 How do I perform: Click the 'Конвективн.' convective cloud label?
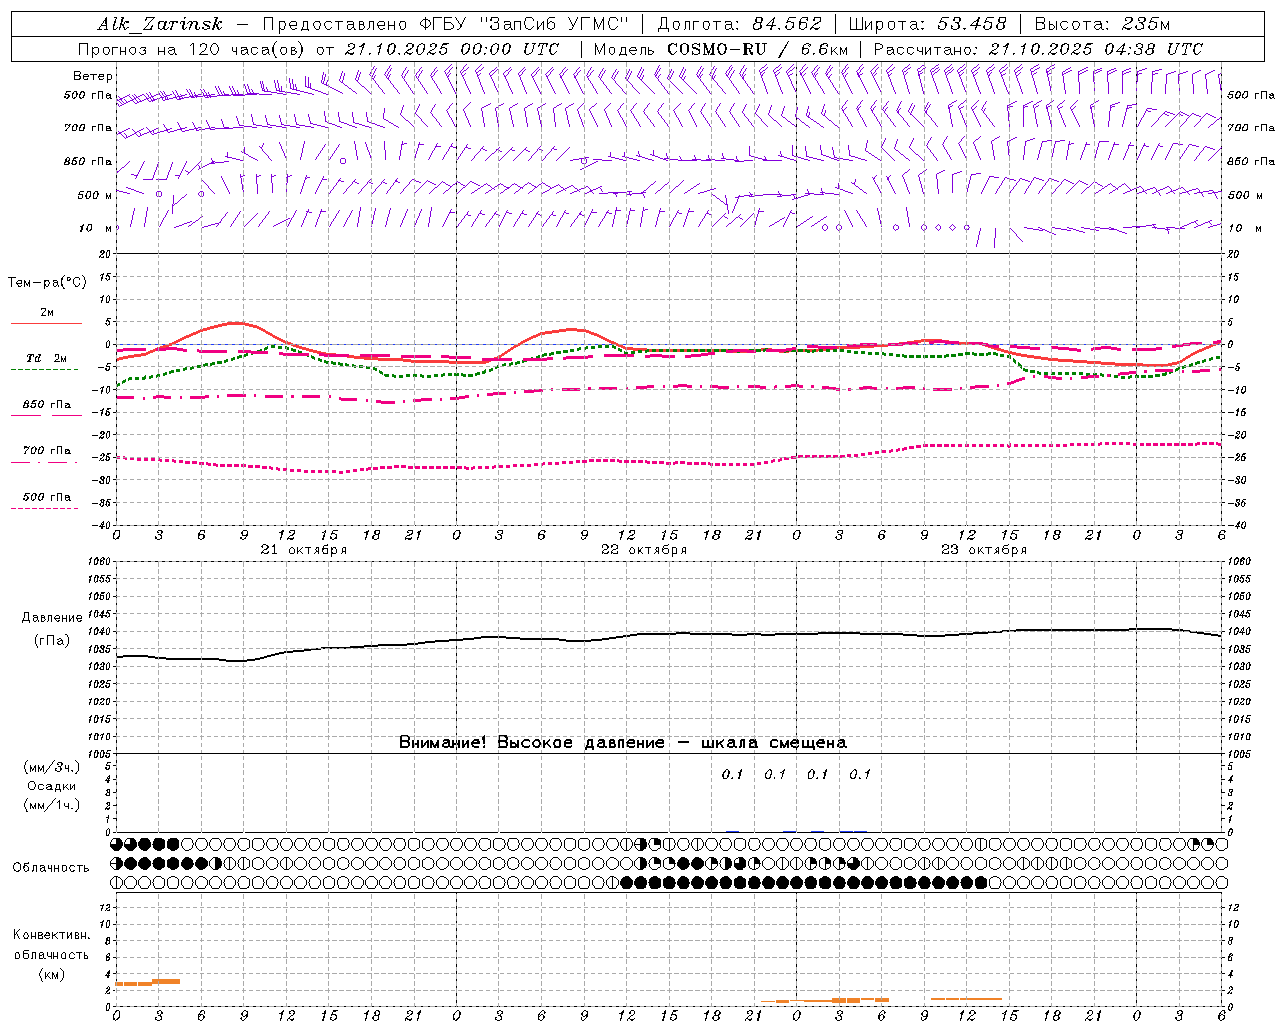pos(51,935)
